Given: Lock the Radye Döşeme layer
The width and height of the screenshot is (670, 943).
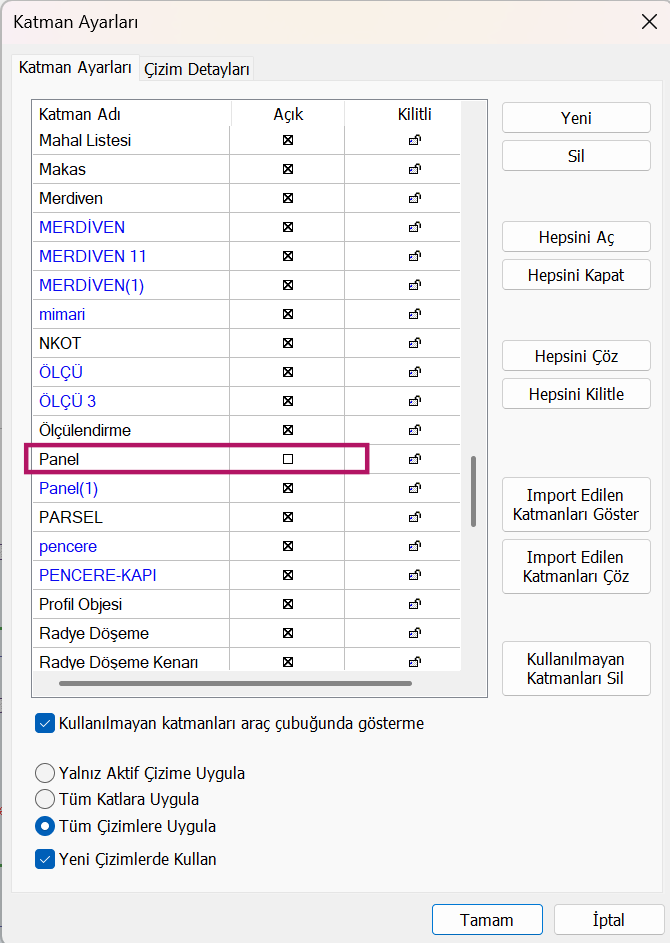Looking at the screenshot, I should 414,633.
